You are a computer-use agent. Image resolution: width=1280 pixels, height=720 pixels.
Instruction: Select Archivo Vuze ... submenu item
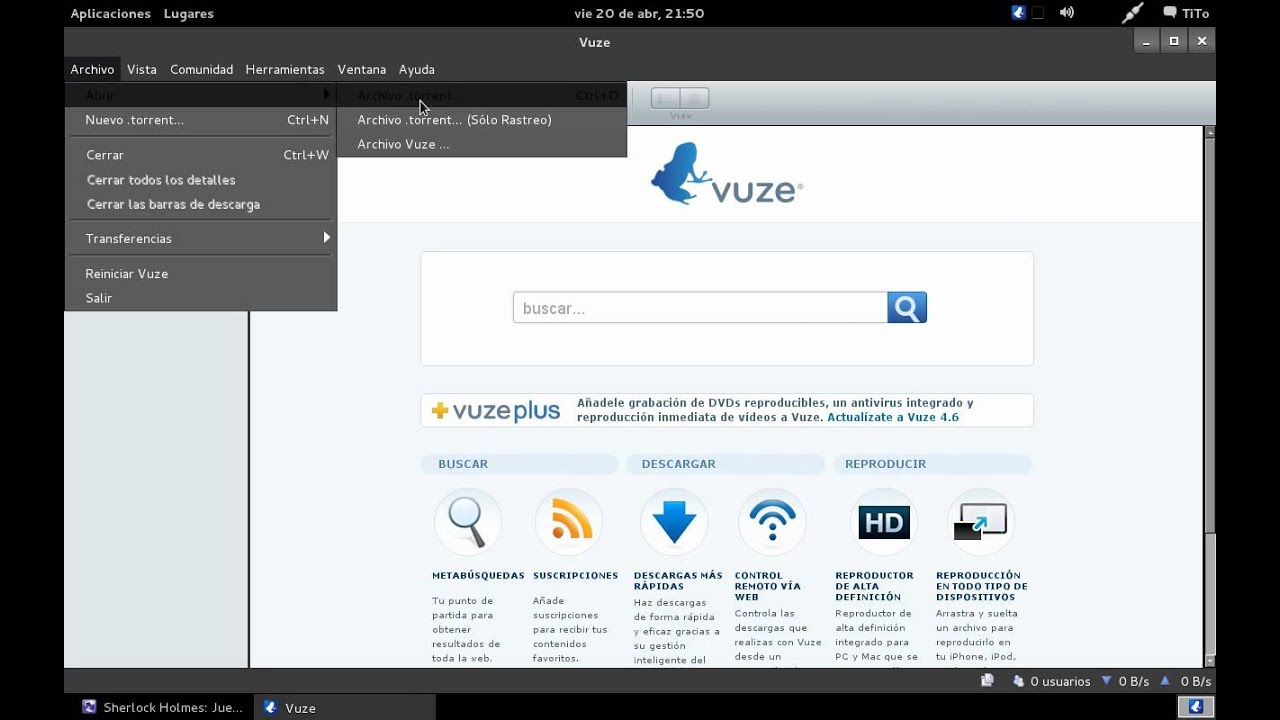coord(482,144)
